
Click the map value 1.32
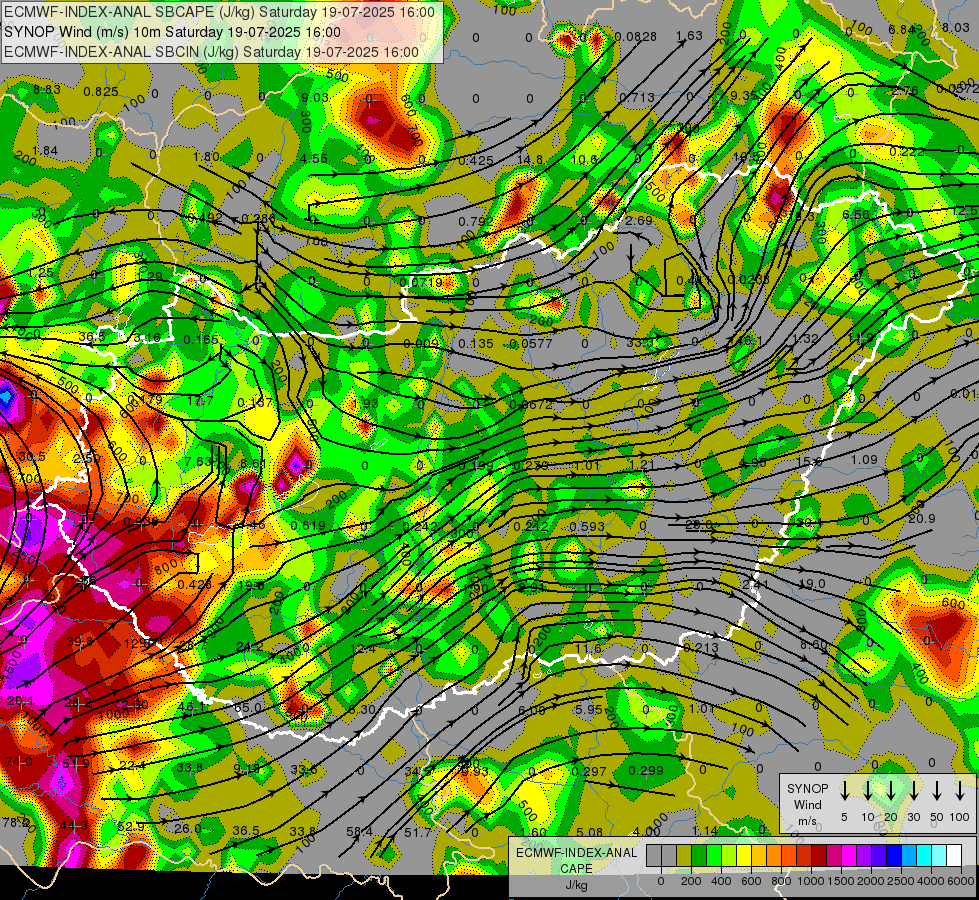[805, 338]
